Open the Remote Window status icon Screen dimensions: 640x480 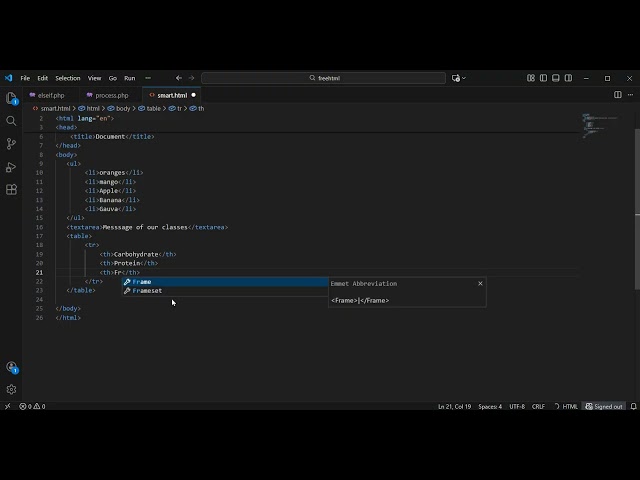[x=7, y=406]
